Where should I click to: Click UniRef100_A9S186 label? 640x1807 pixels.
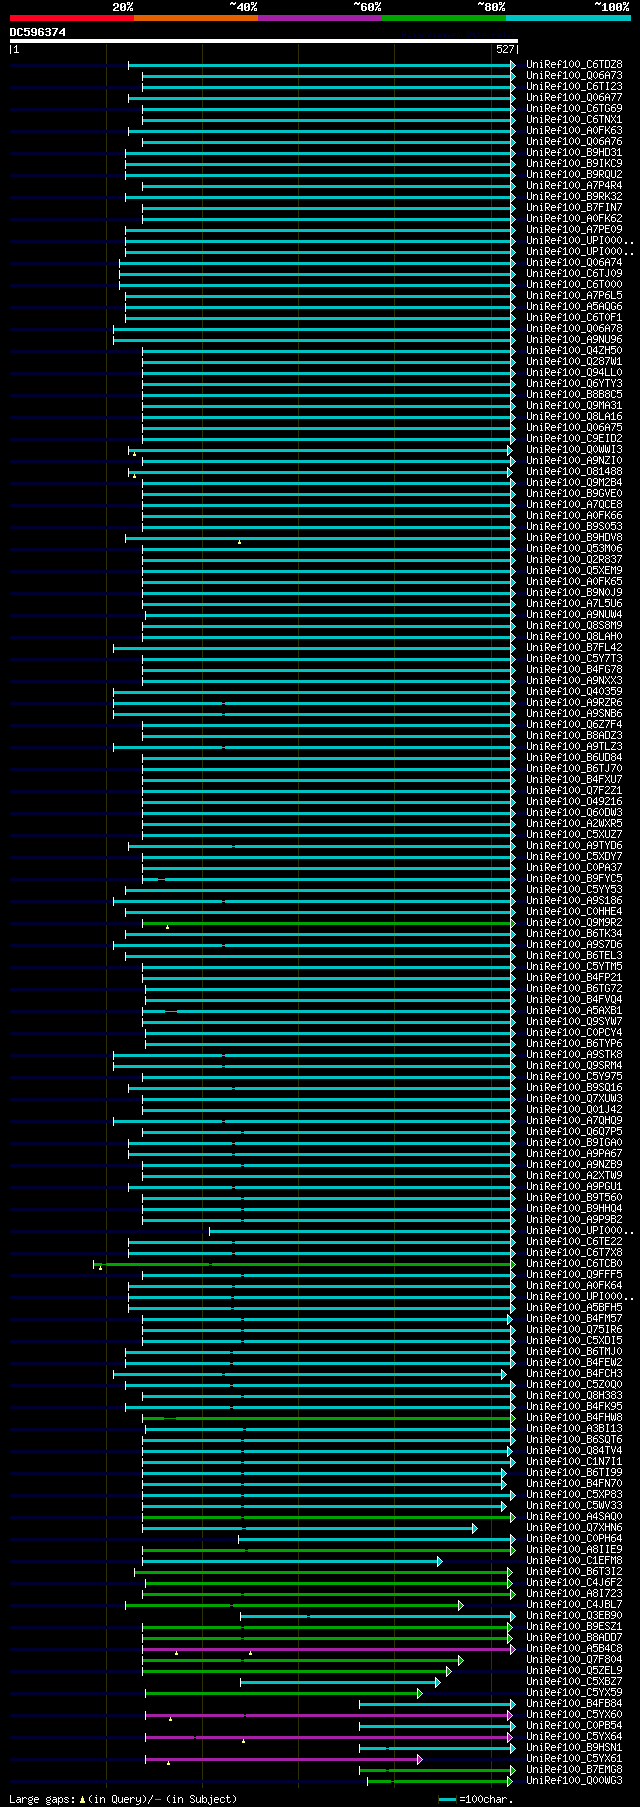coord(574,900)
